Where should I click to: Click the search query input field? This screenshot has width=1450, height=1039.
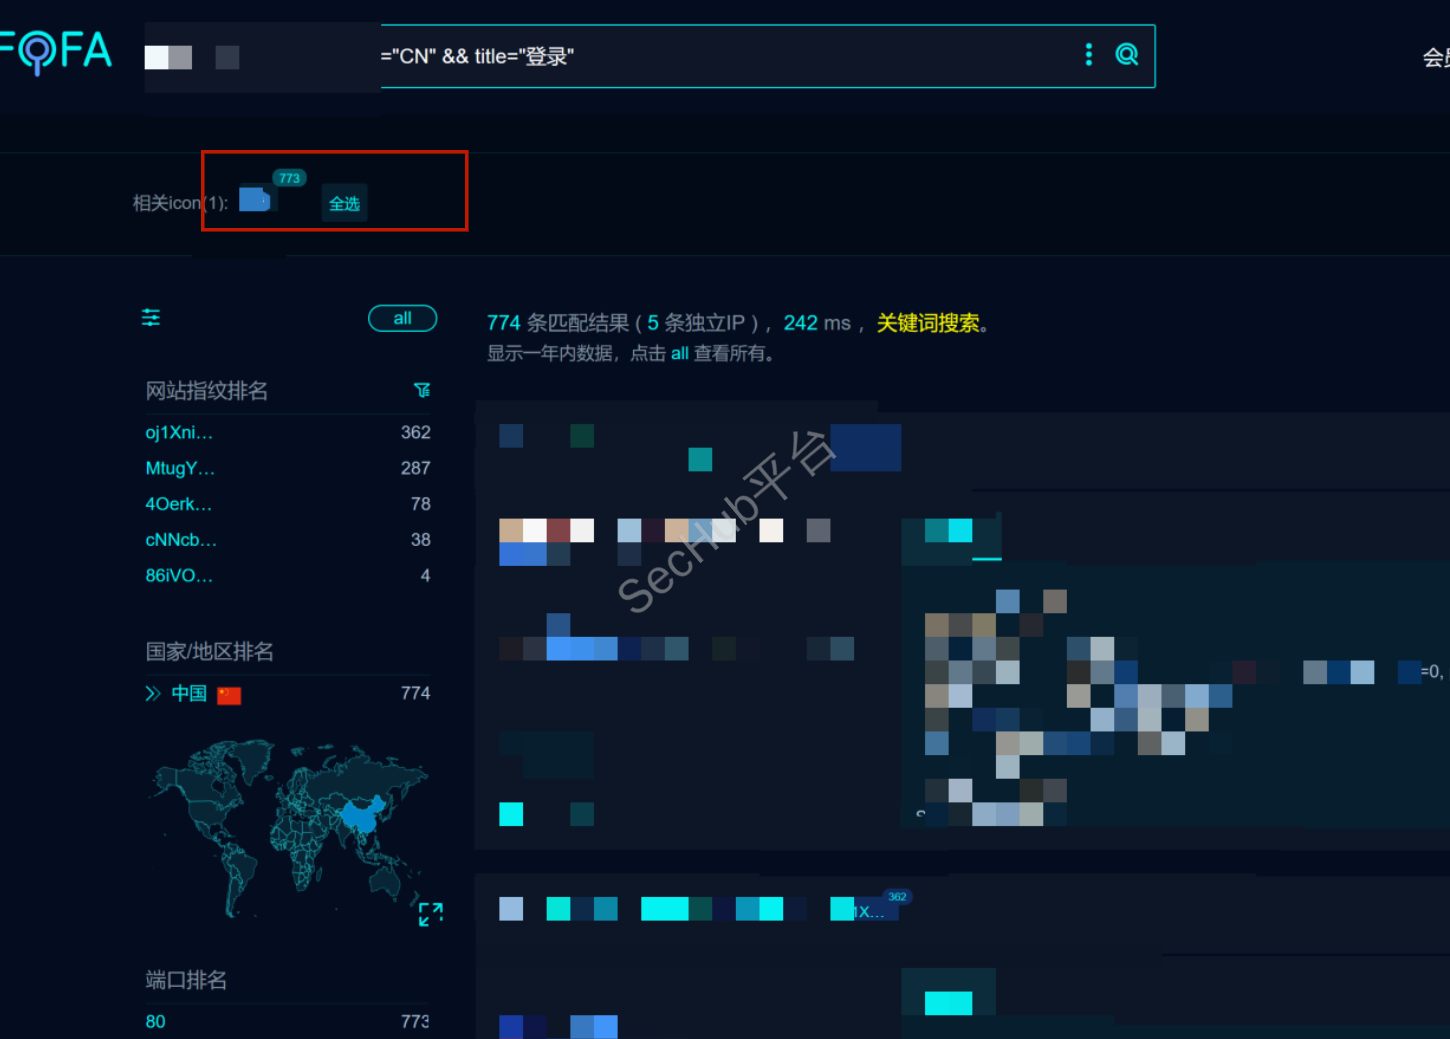point(720,56)
